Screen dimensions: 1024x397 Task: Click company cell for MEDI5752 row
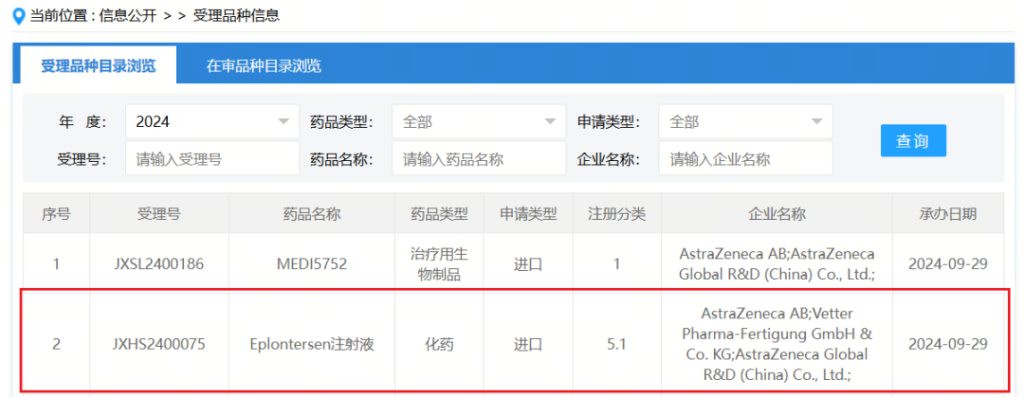[776, 264]
